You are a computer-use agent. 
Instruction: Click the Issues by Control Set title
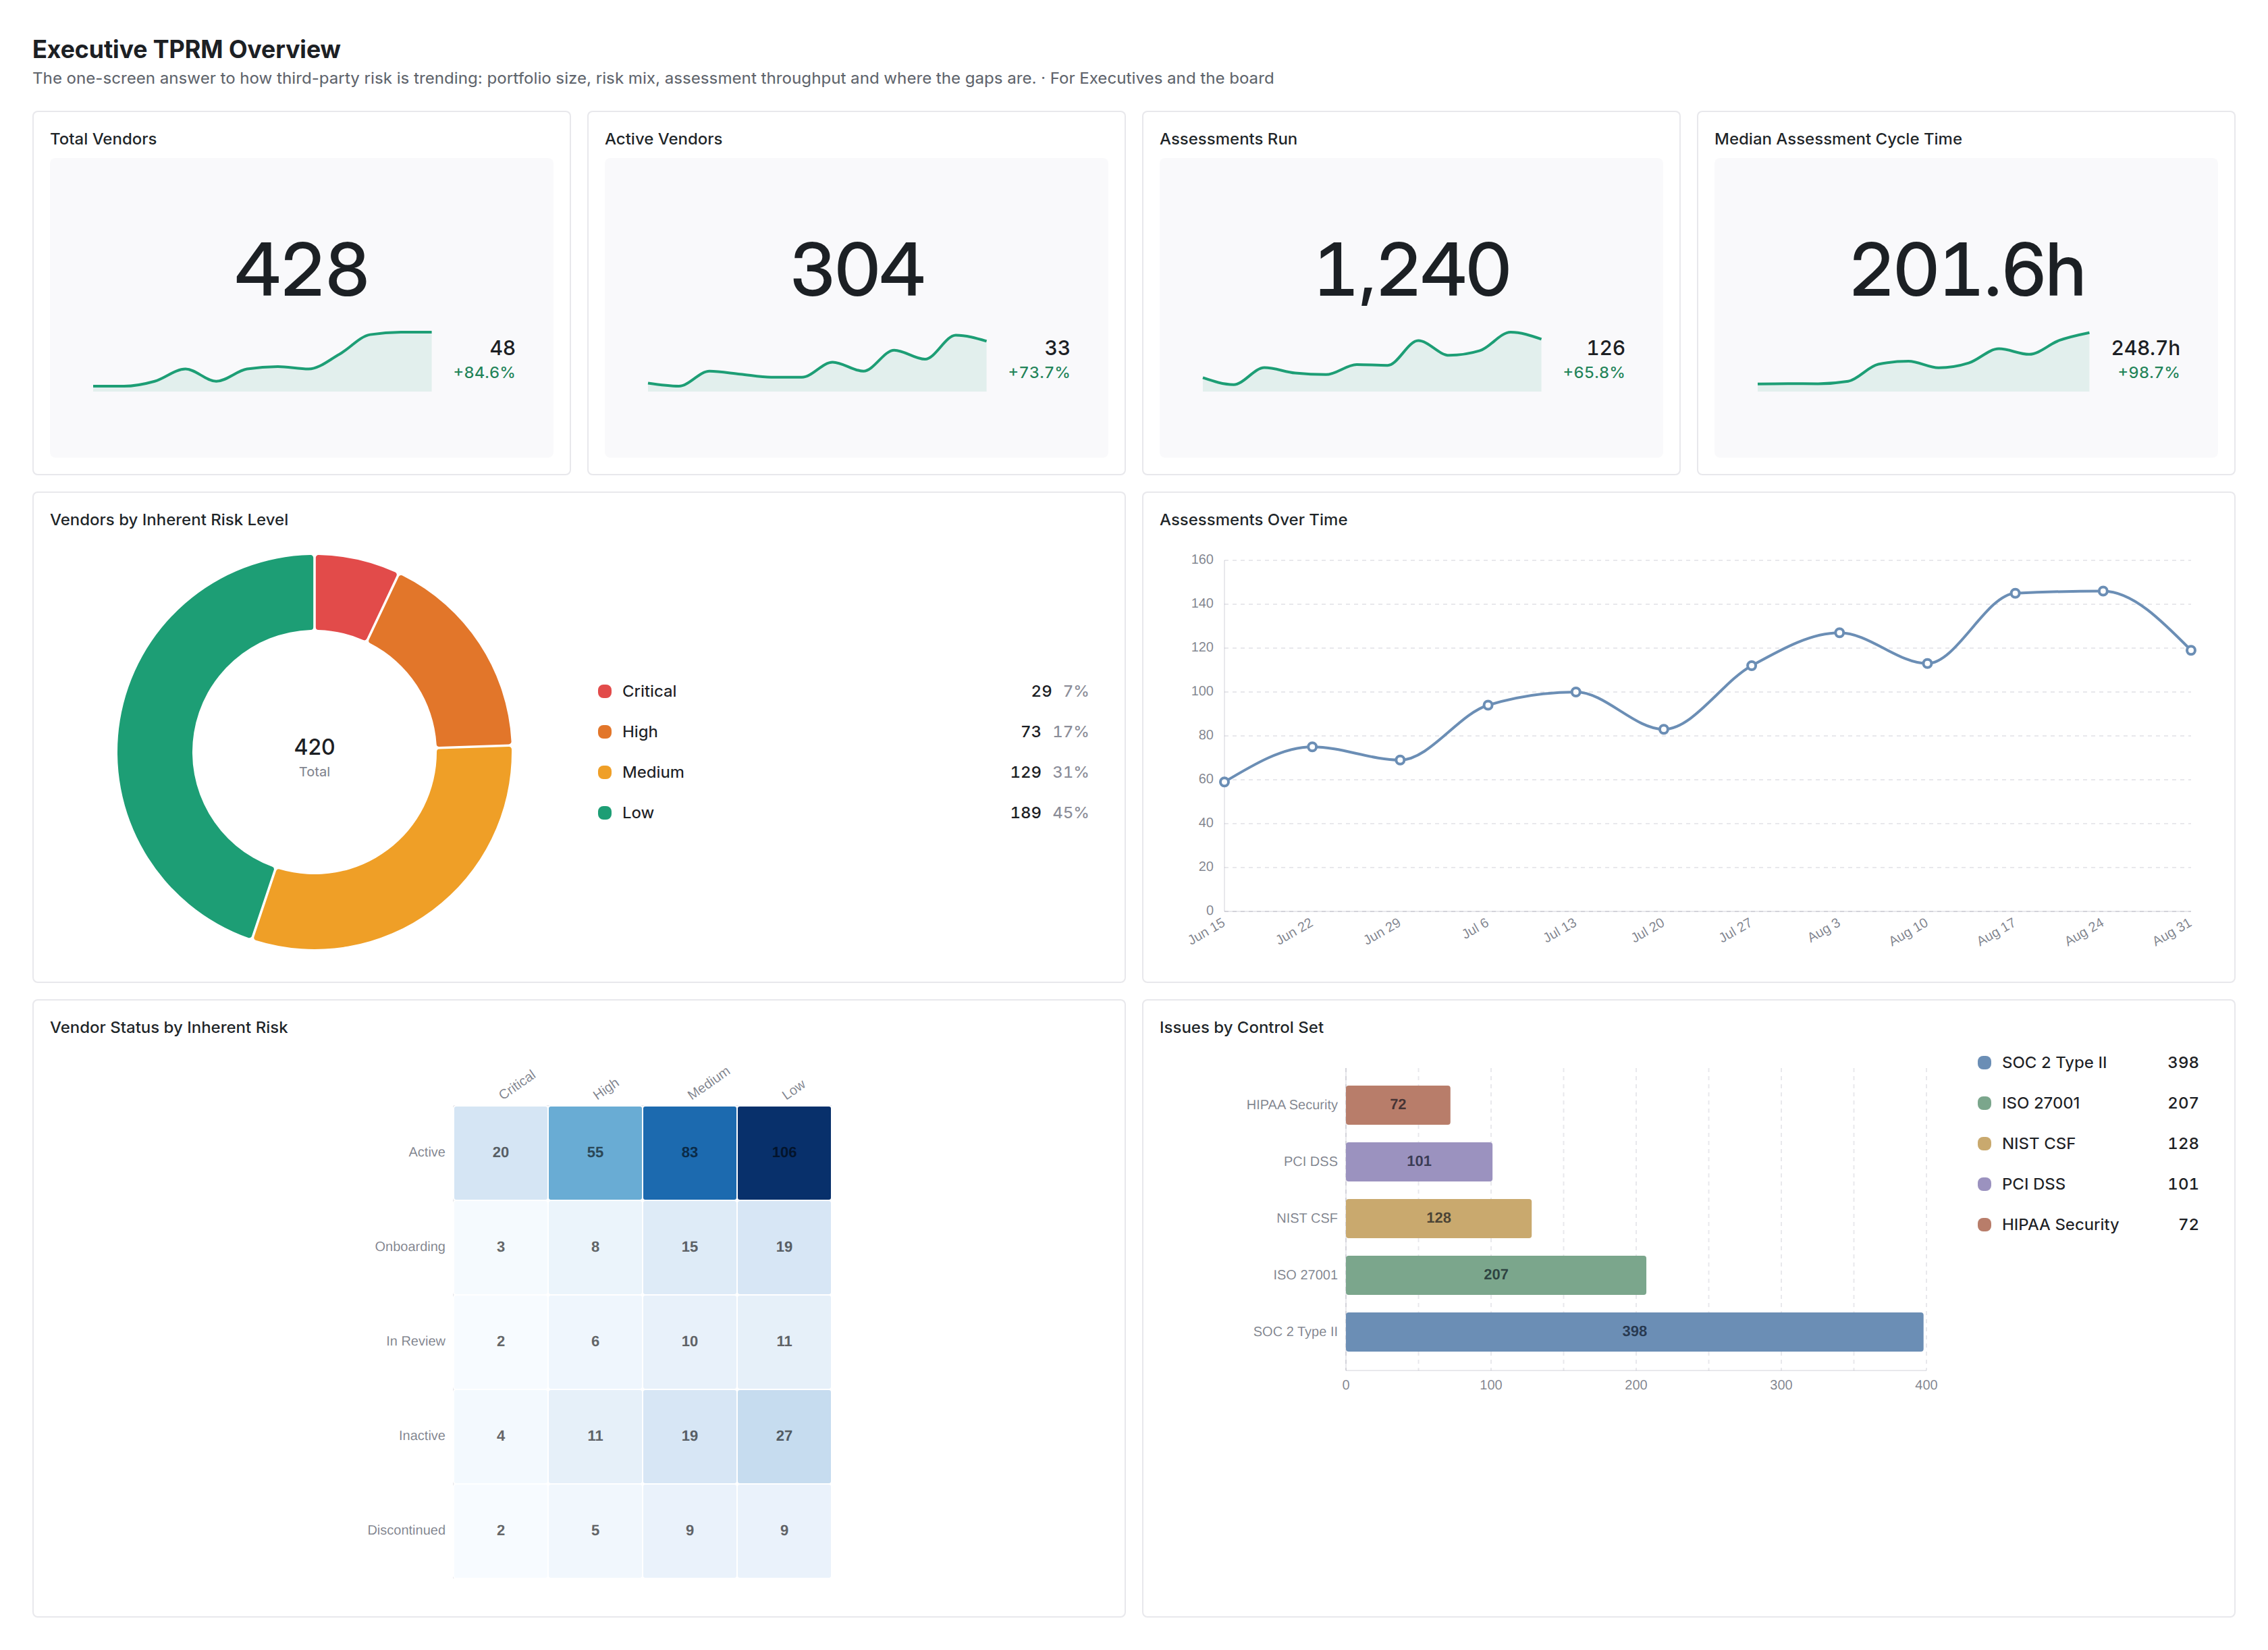point(1241,1028)
